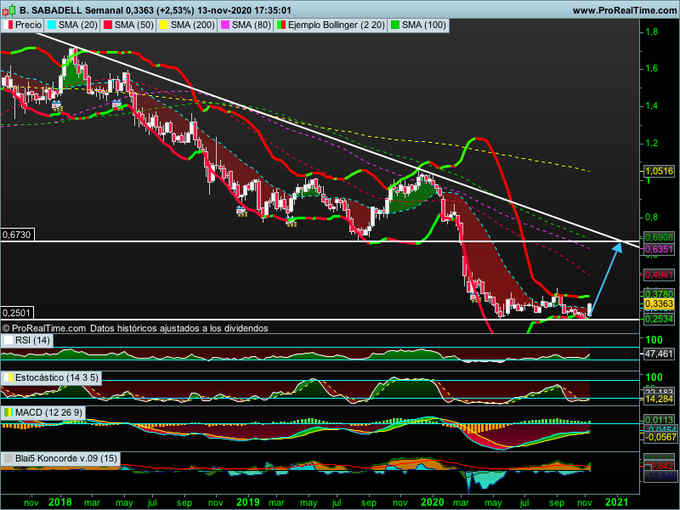
Task: Click the green 0,3780 price axis tag
Action: click(x=659, y=294)
